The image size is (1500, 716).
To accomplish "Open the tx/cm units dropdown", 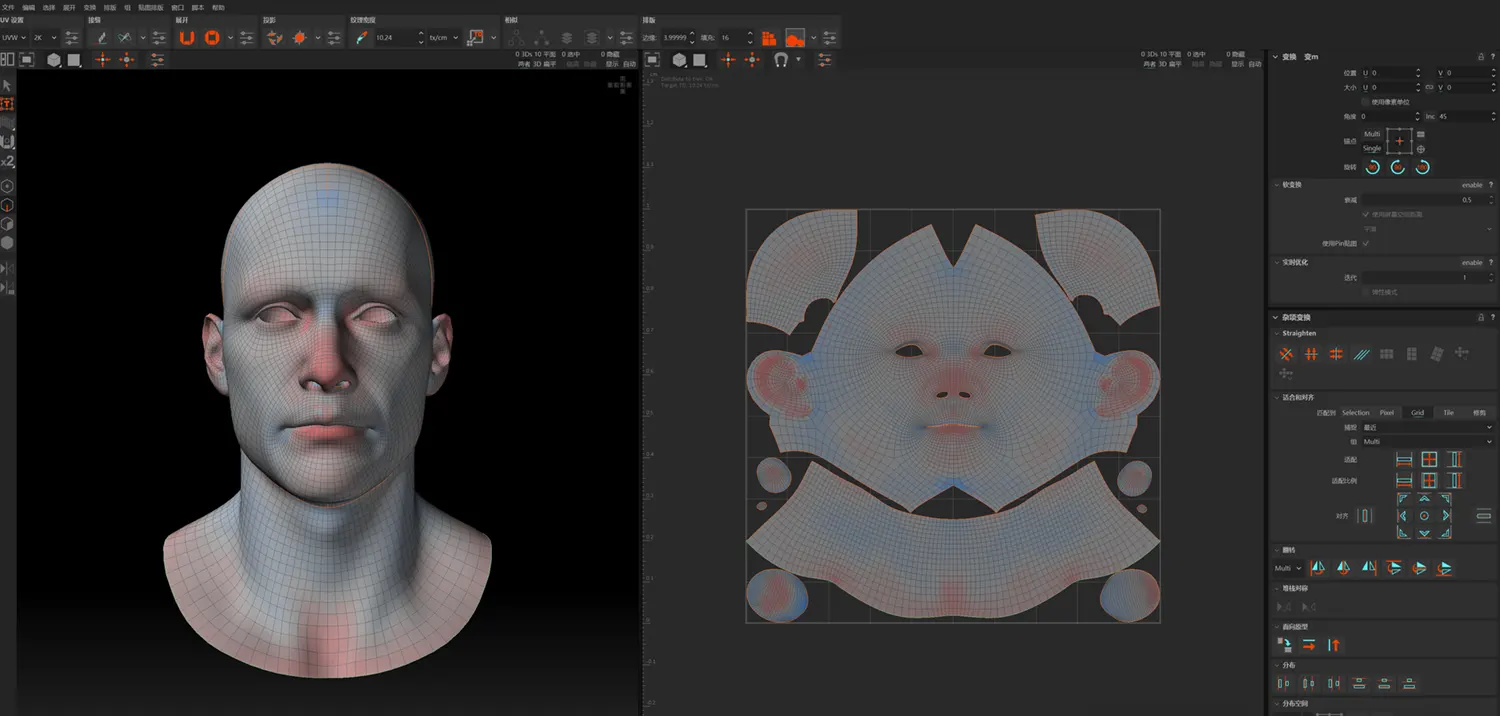I will click(443, 37).
